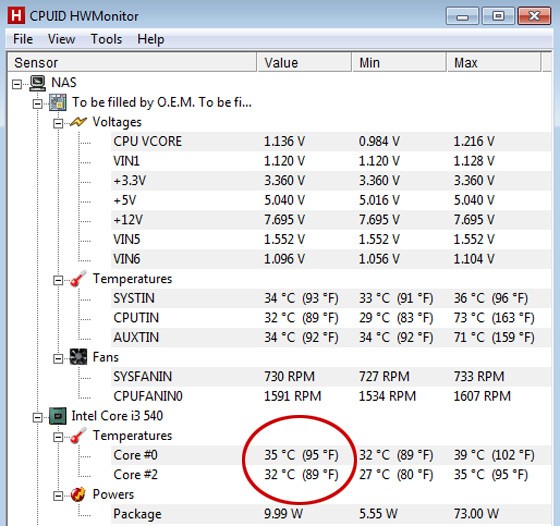The height and width of the screenshot is (526, 560).
Task: Select the Package power row
Action: (331, 514)
